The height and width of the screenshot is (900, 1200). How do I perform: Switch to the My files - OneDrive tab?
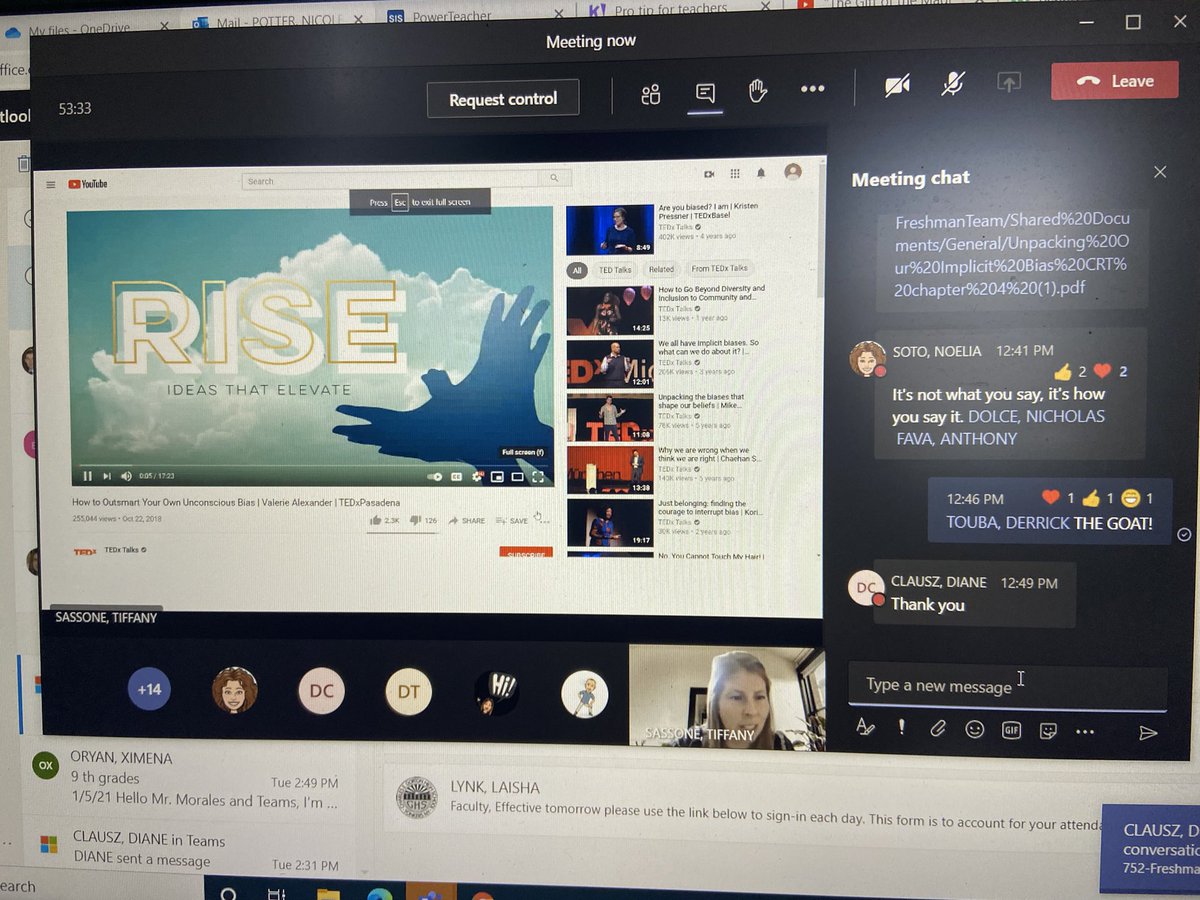pos(85,31)
